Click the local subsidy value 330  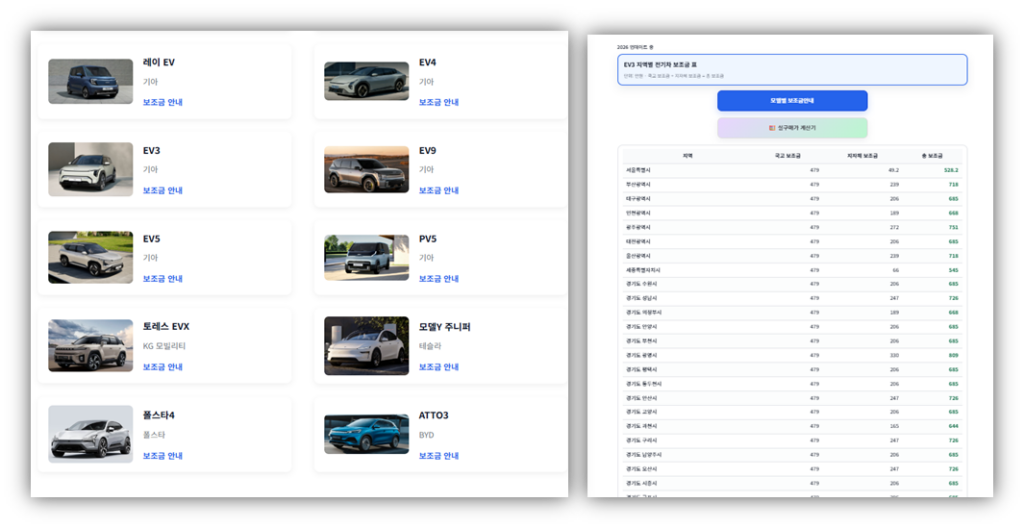click(x=895, y=355)
